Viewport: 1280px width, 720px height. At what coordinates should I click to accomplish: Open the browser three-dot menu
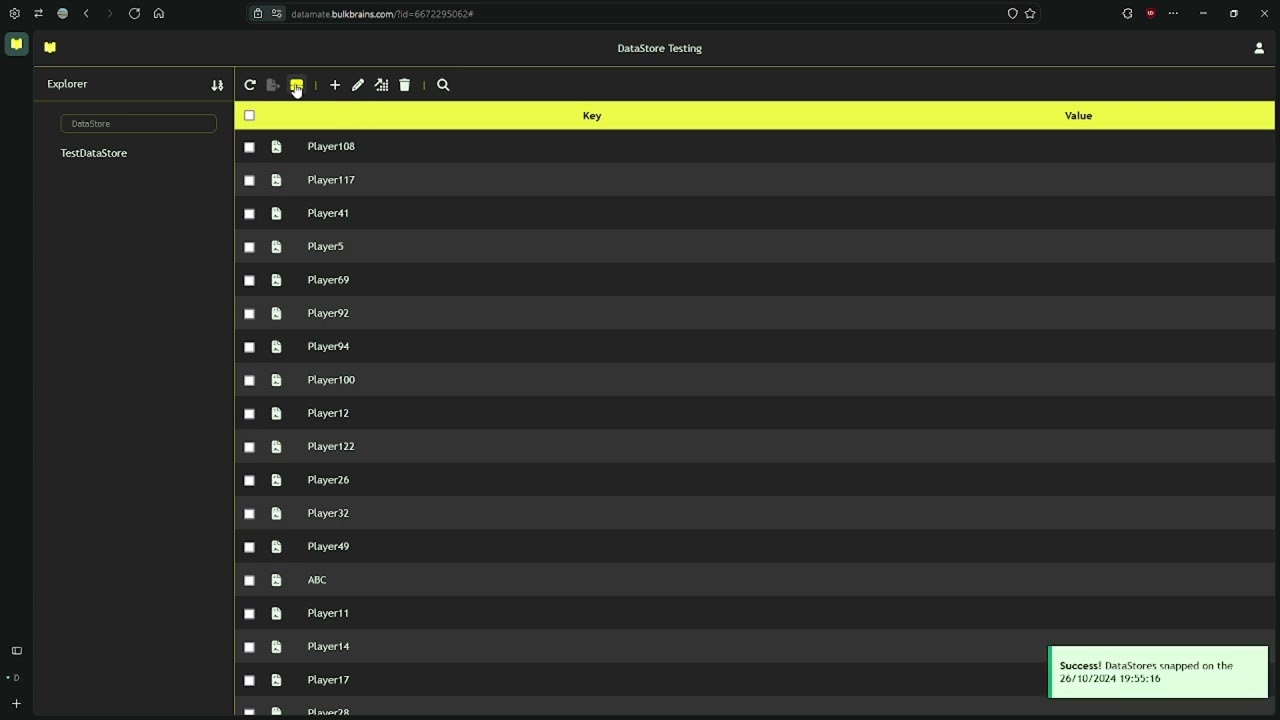[x=1174, y=14]
